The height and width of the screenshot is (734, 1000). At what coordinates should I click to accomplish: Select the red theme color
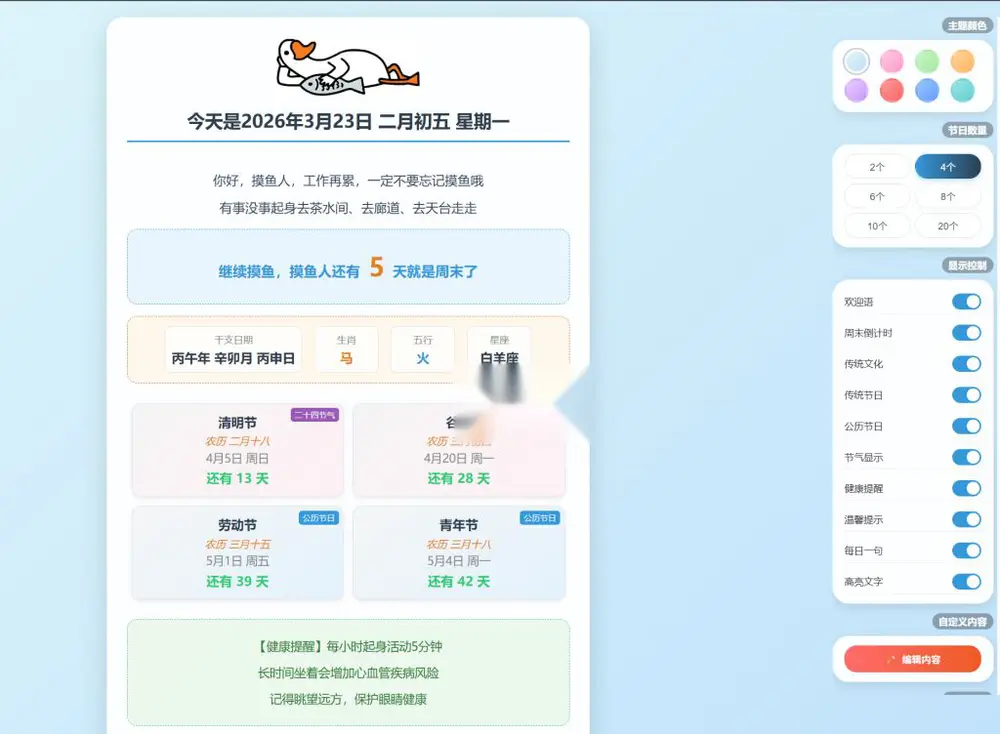click(892, 90)
